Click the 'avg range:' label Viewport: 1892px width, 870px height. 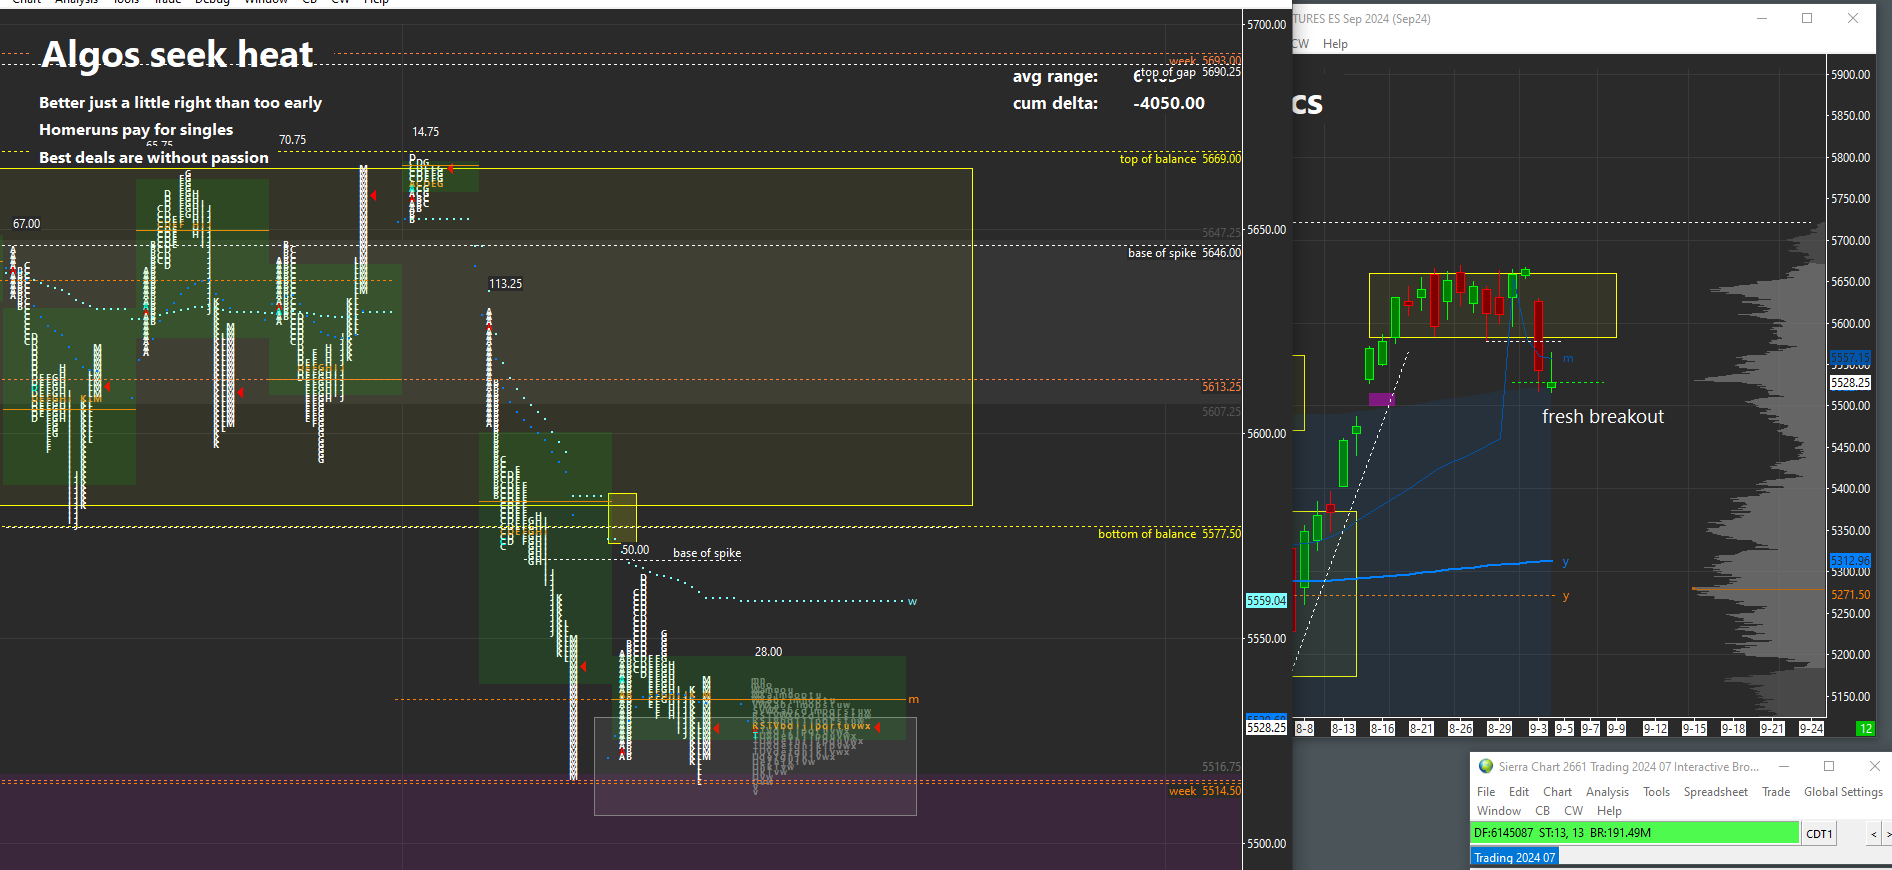[x=1055, y=77]
